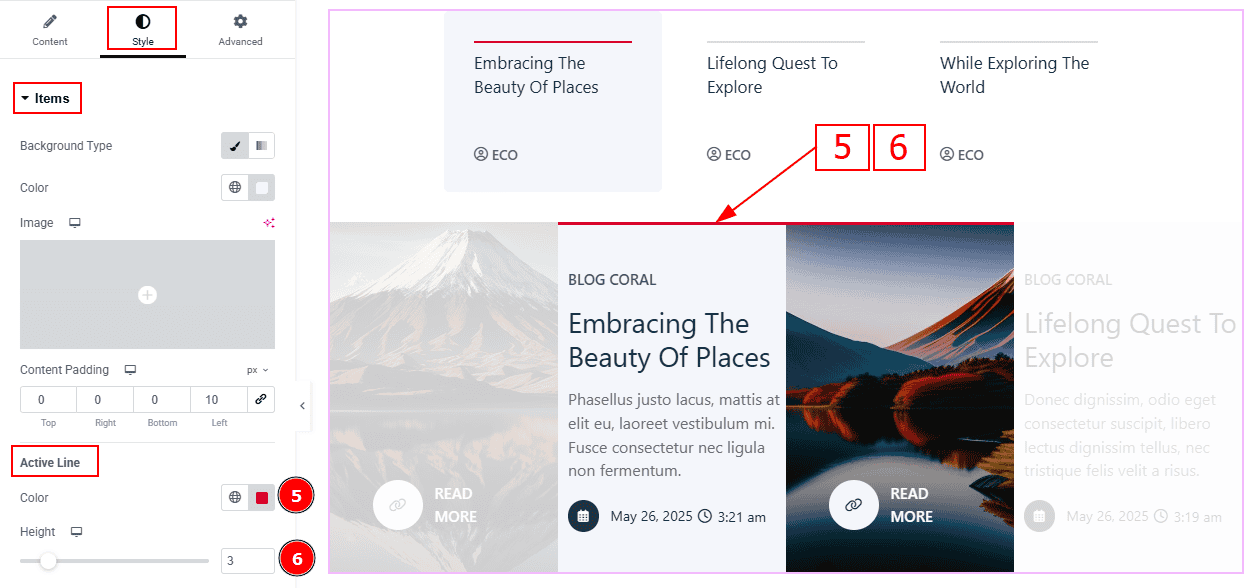The height and width of the screenshot is (588, 1253).
Task: Open the px unit dropdown
Action: 258,370
